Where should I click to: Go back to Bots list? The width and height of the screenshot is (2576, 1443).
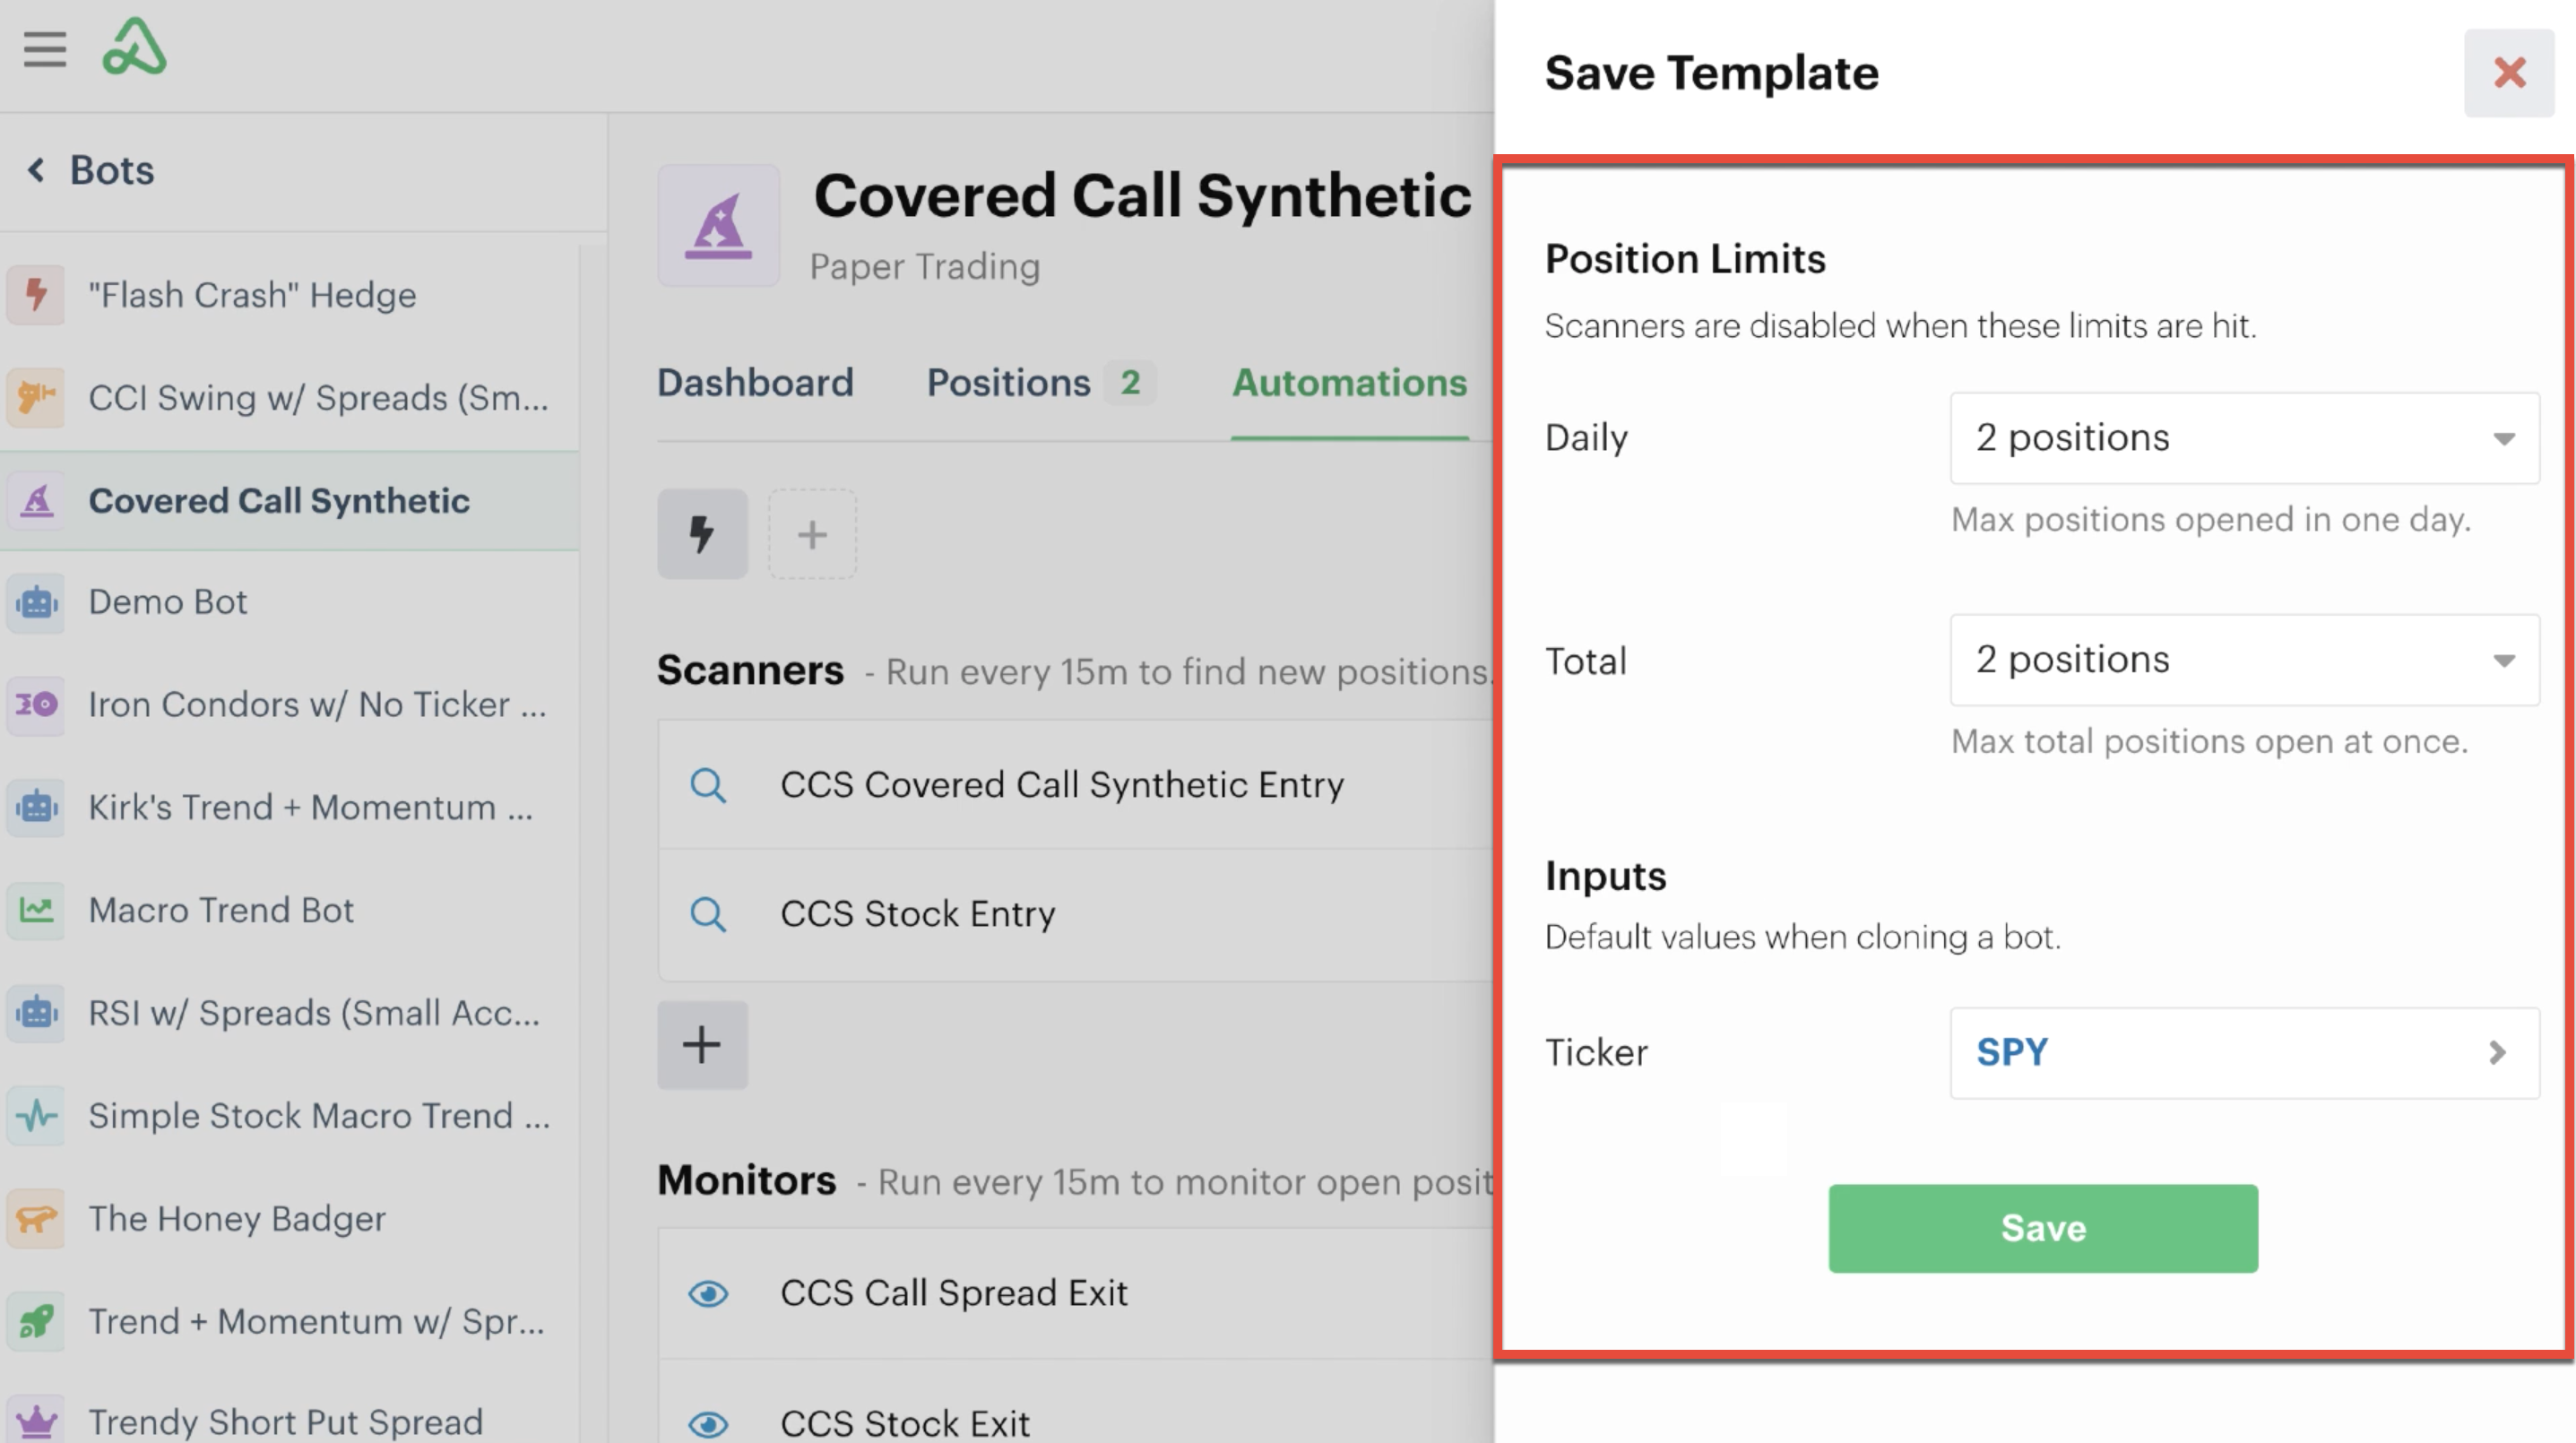92,171
